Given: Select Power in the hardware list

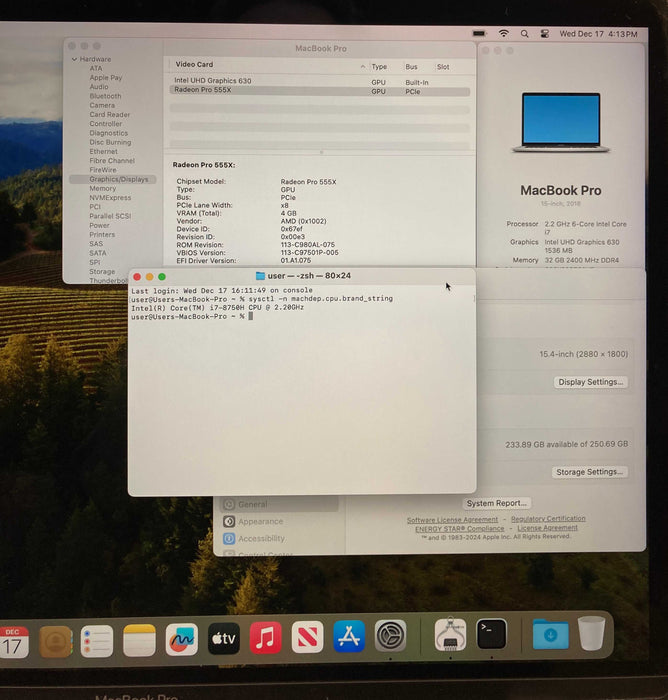Looking at the screenshot, I should pyautogui.click(x=99, y=225).
